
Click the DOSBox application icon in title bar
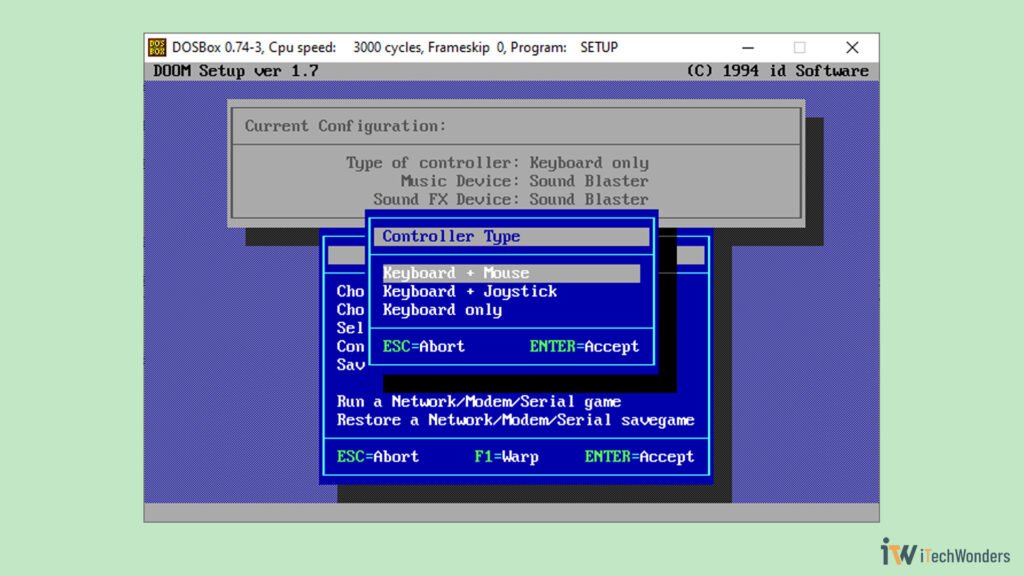pyautogui.click(x=159, y=46)
